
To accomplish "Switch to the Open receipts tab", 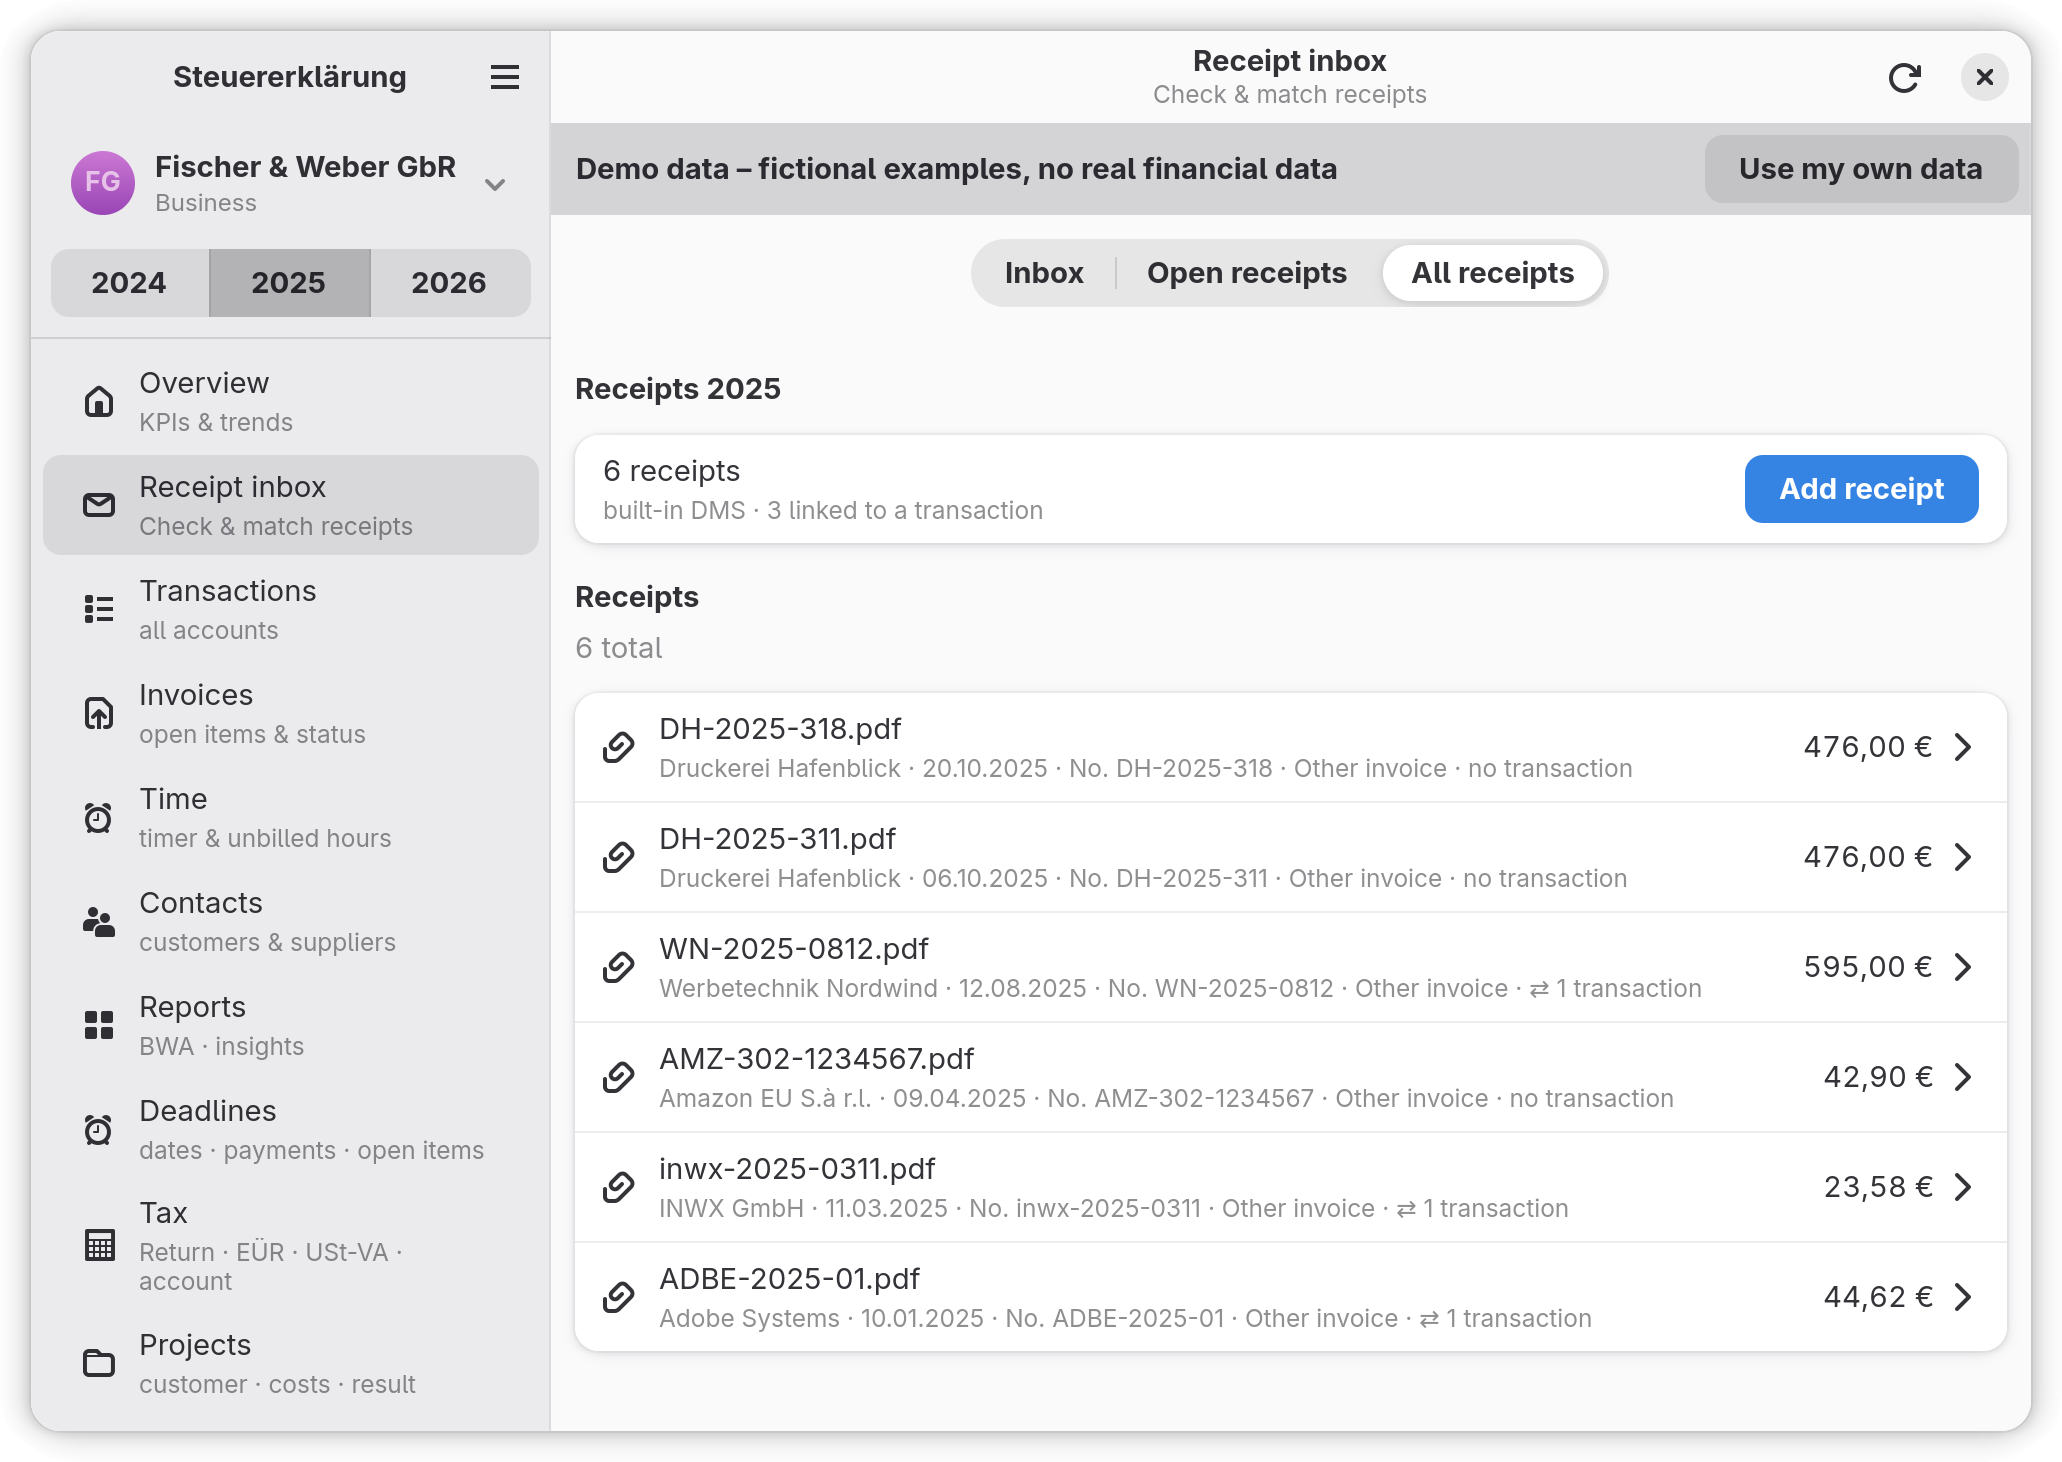I will point(1247,273).
